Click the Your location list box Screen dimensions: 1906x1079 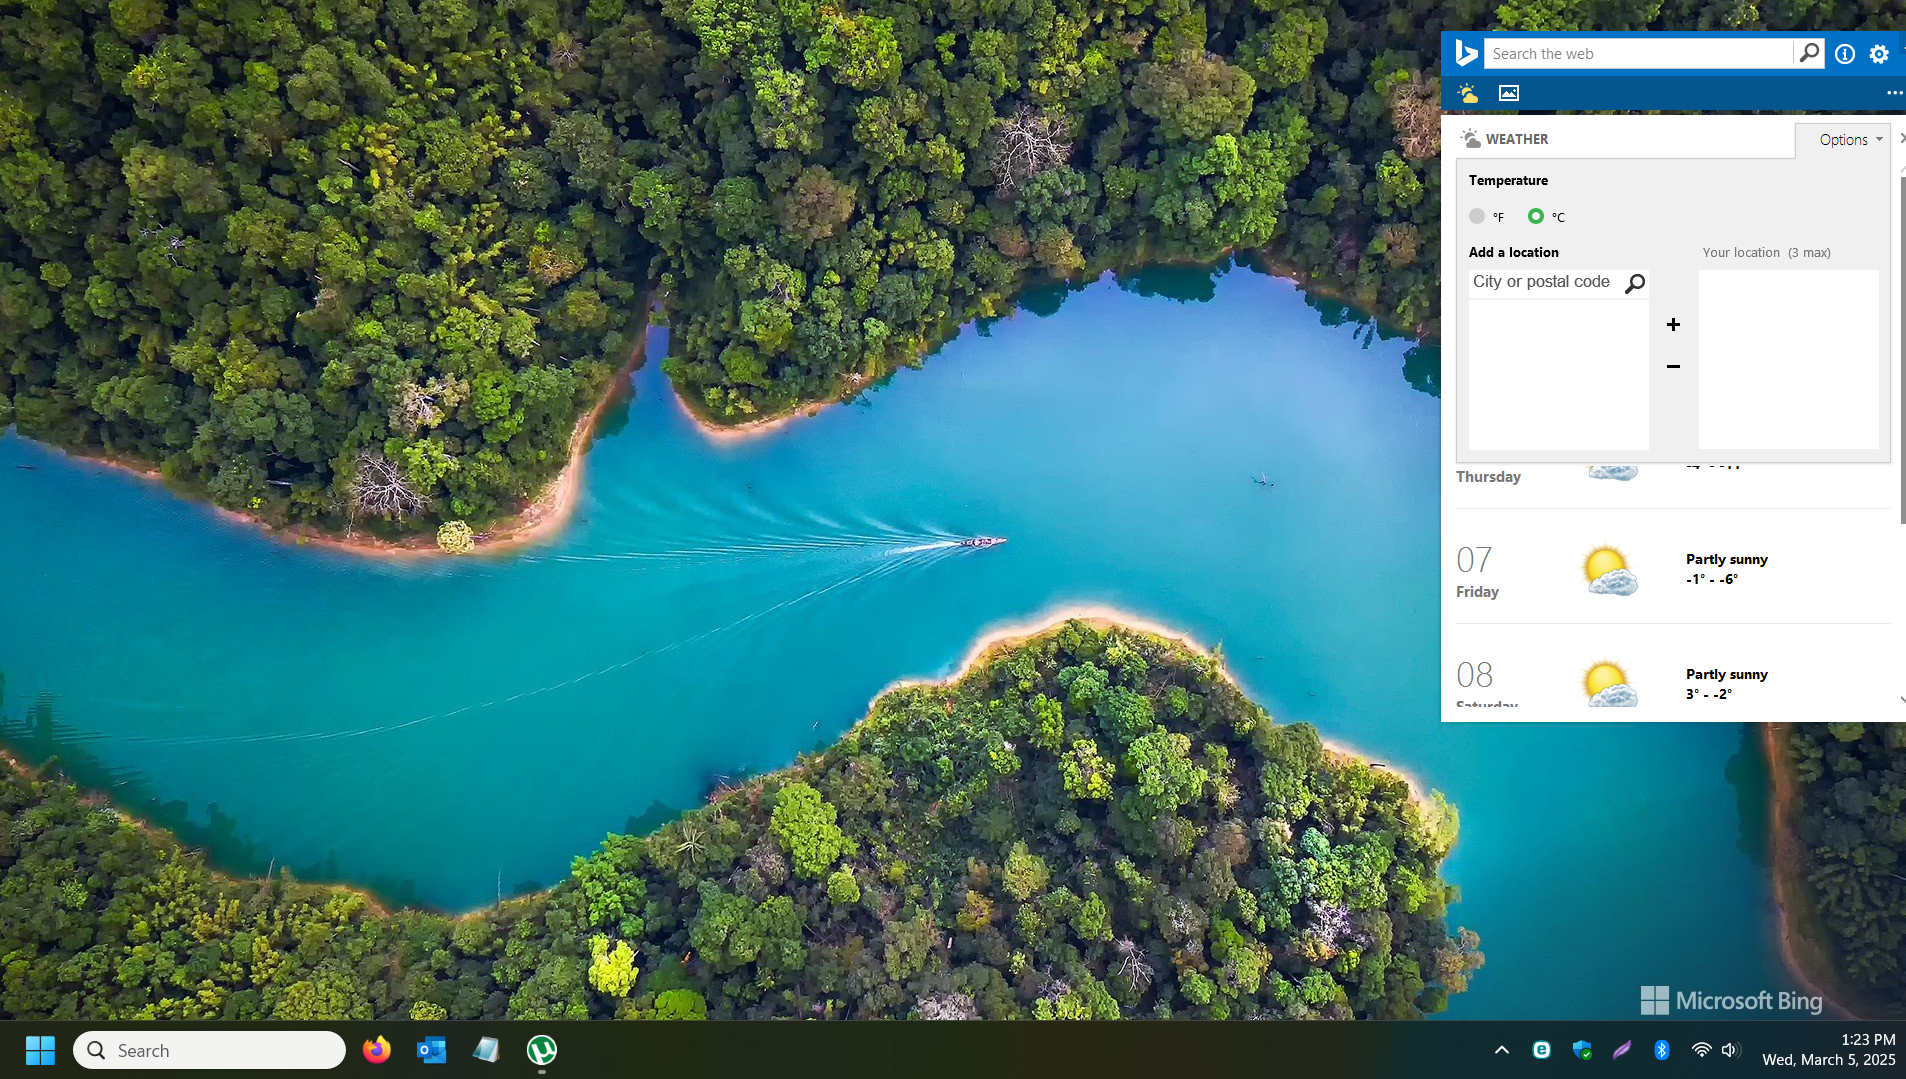[x=1789, y=359]
